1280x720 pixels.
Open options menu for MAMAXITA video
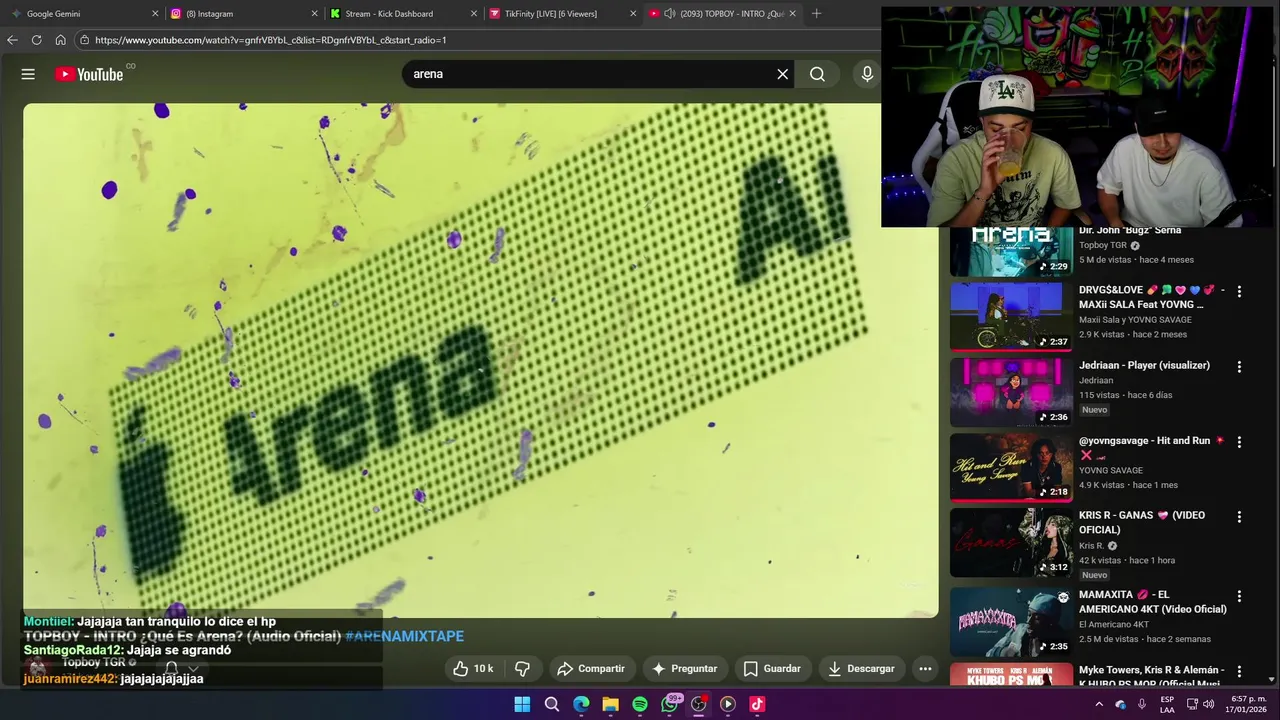point(1239,596)
